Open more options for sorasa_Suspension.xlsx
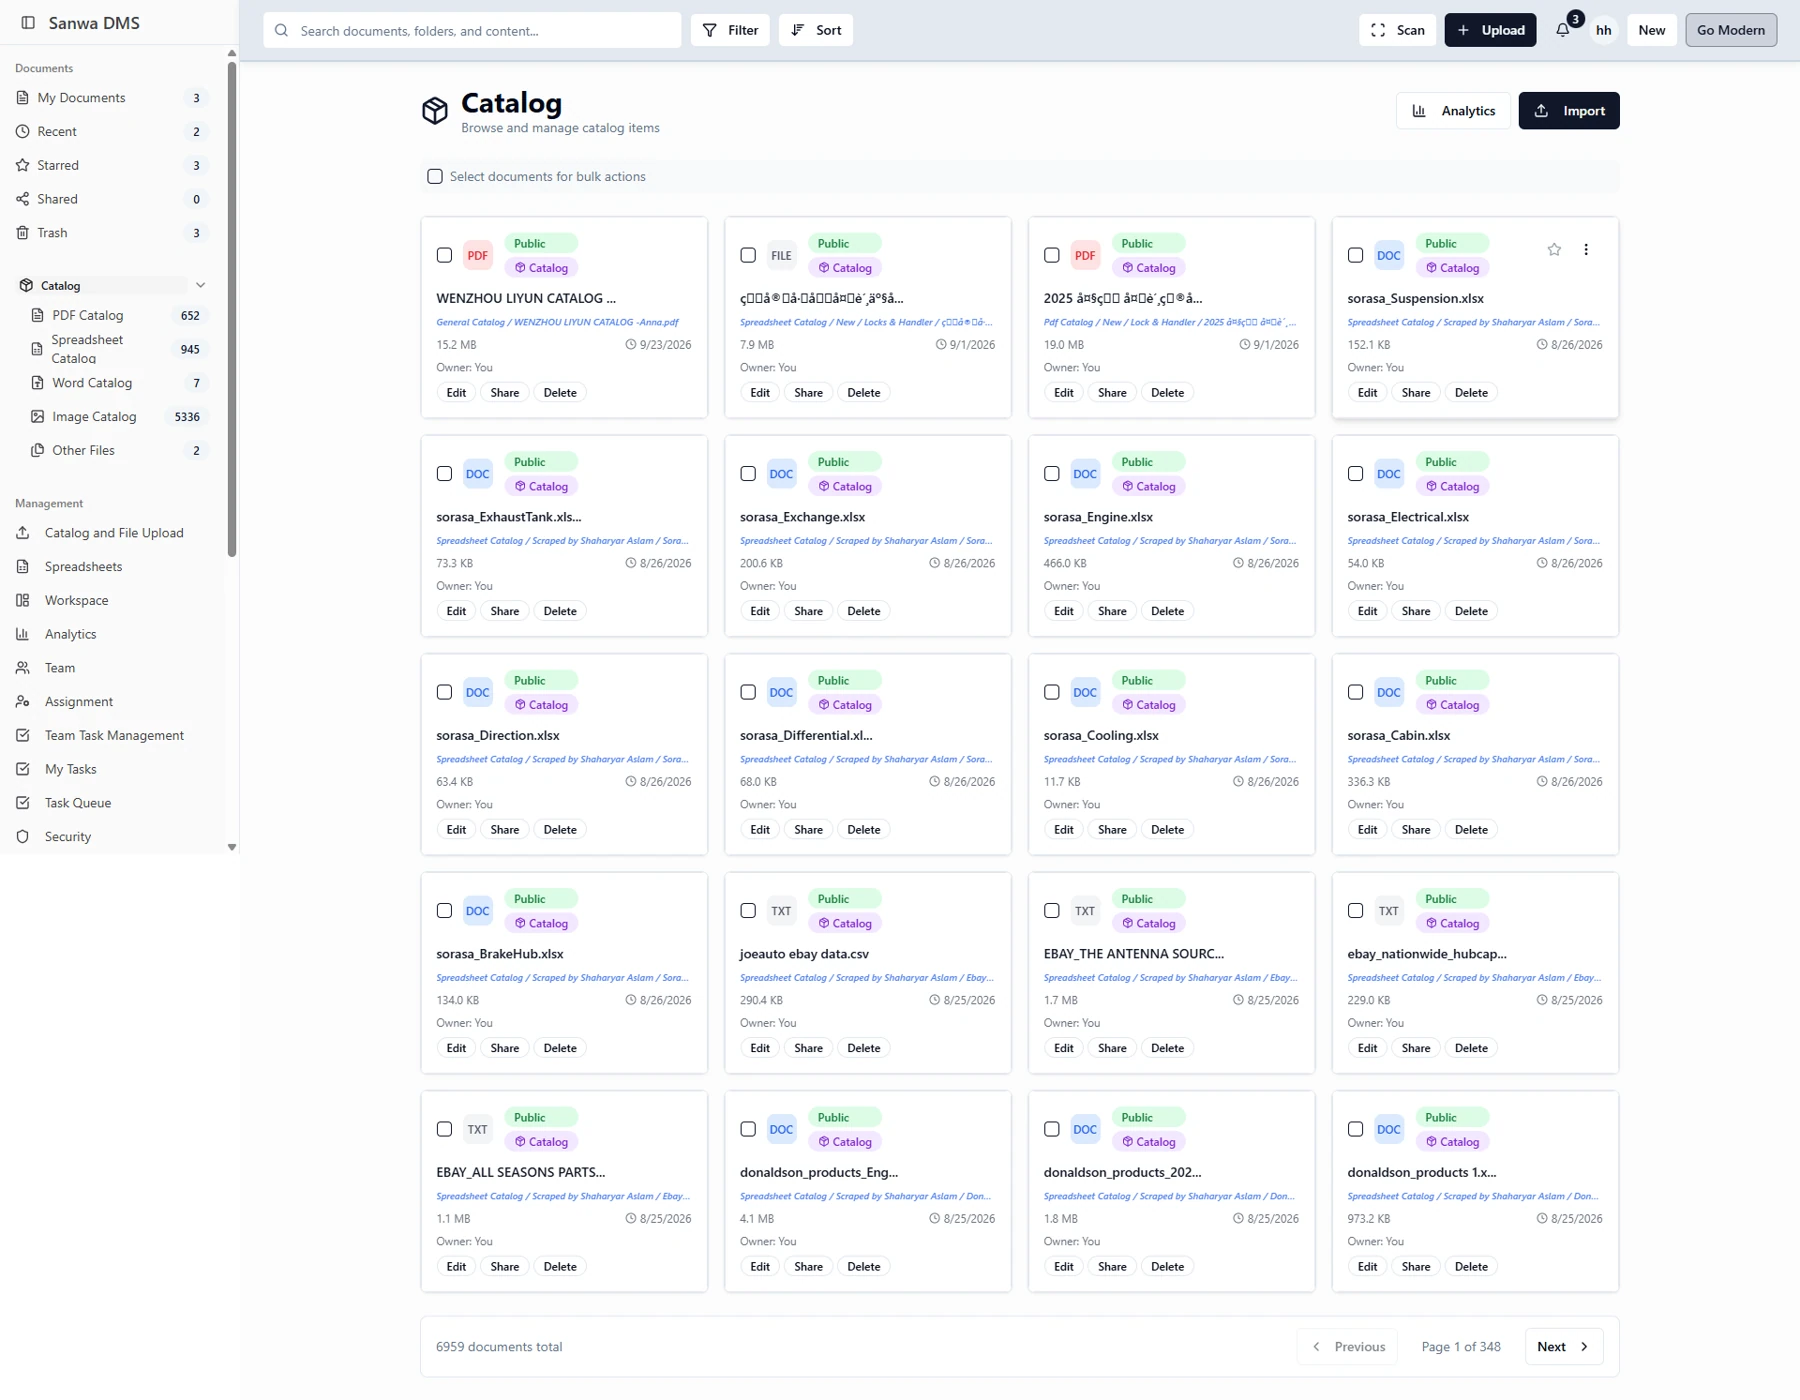The height and width of the screenshot is (1400, 1800). coord(1586,250)
